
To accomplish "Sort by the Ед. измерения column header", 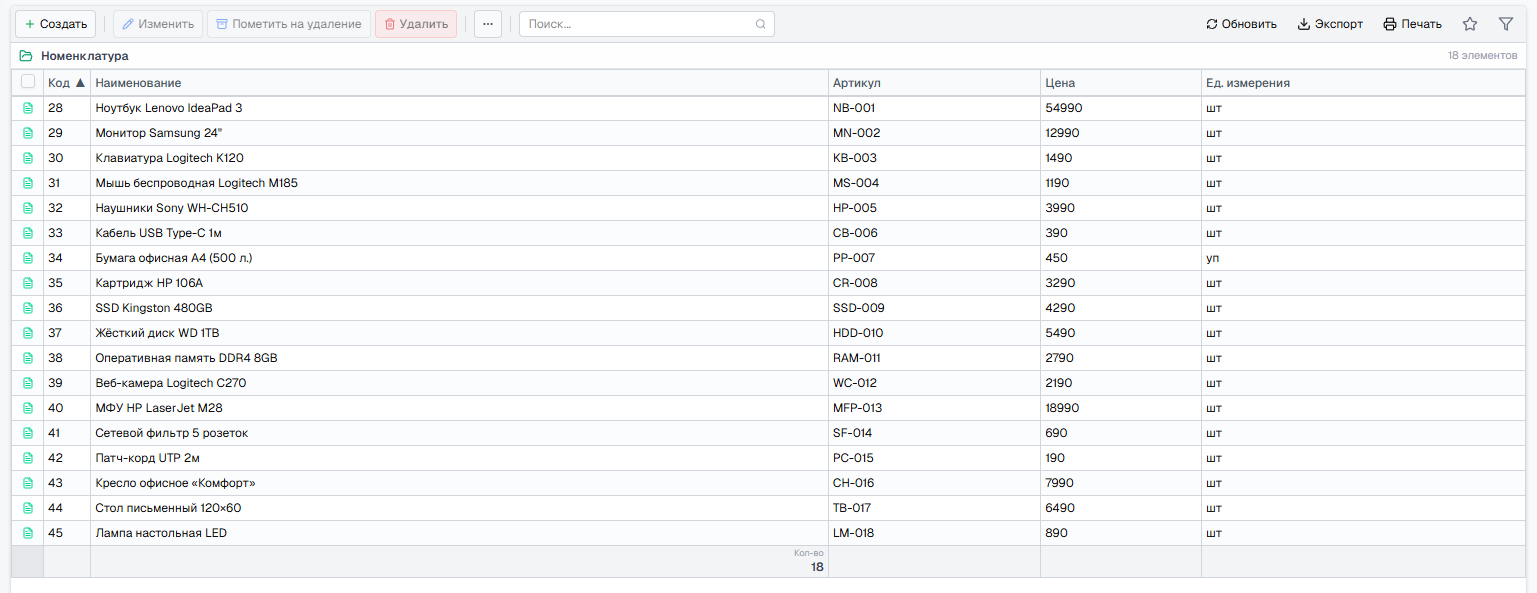I will click(1363, 83).
